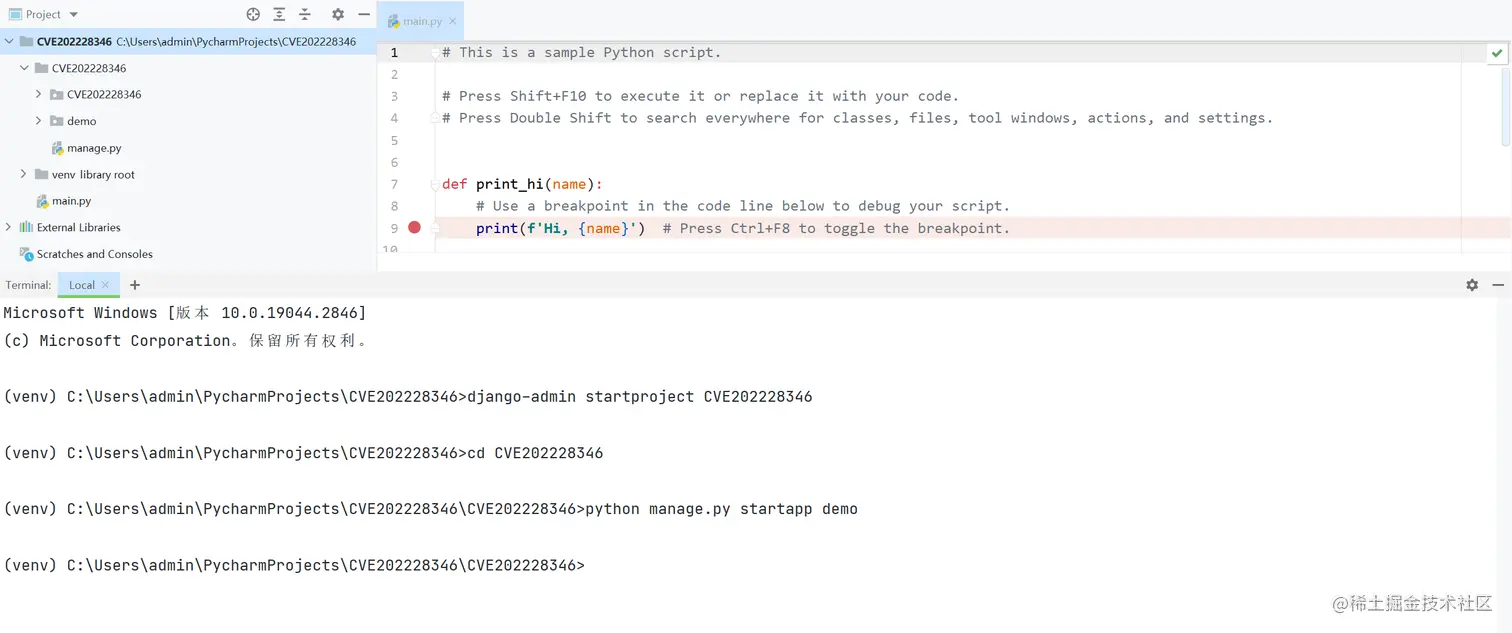Expand the venv library root folder
This screenshot has height=633, width=1512.
pos(24,174)
